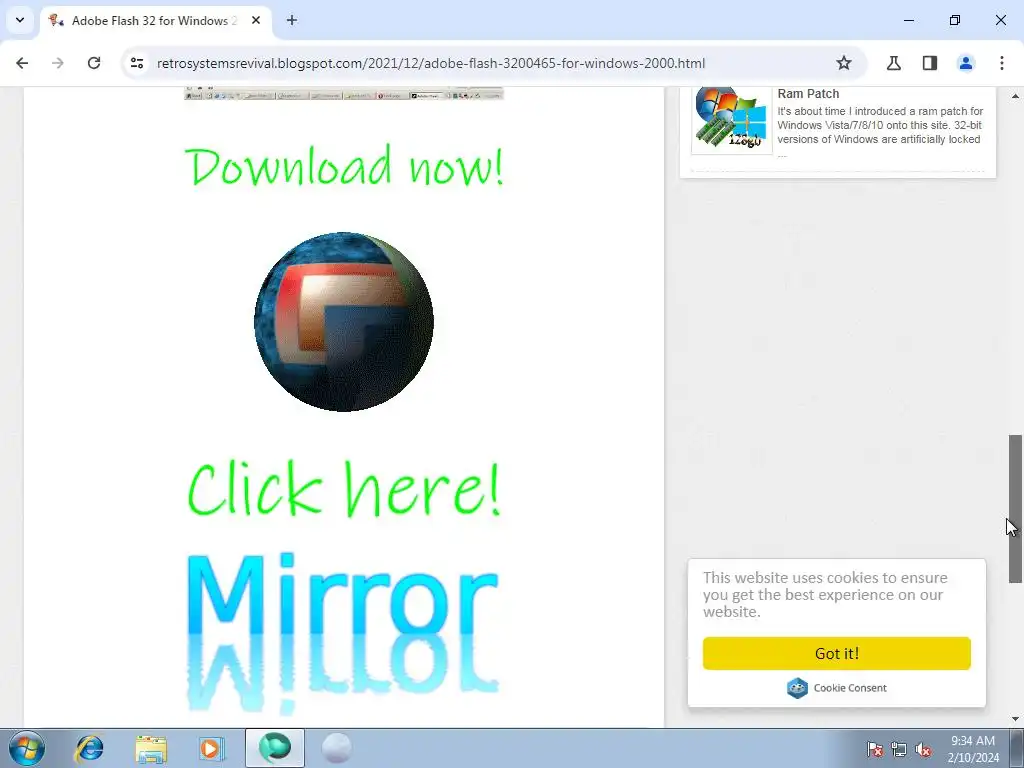1024x768 pixels.
Task: Close the Adobe Flash tab
Action: (256, 20)
